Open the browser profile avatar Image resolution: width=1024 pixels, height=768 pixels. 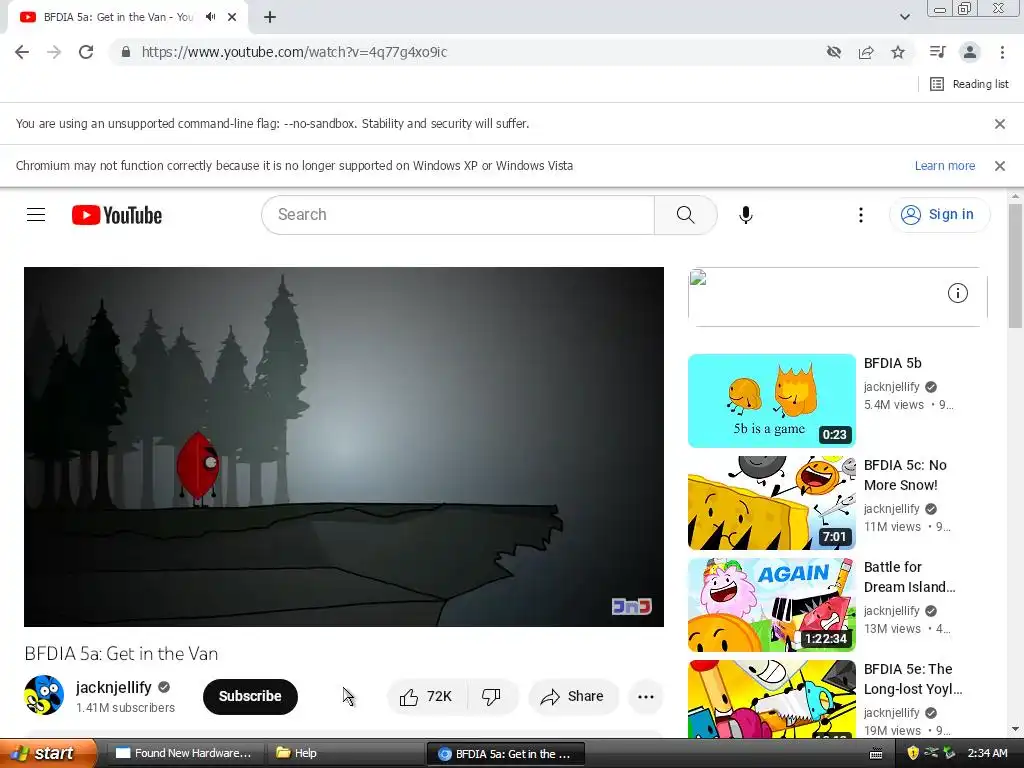pos(970,52)
